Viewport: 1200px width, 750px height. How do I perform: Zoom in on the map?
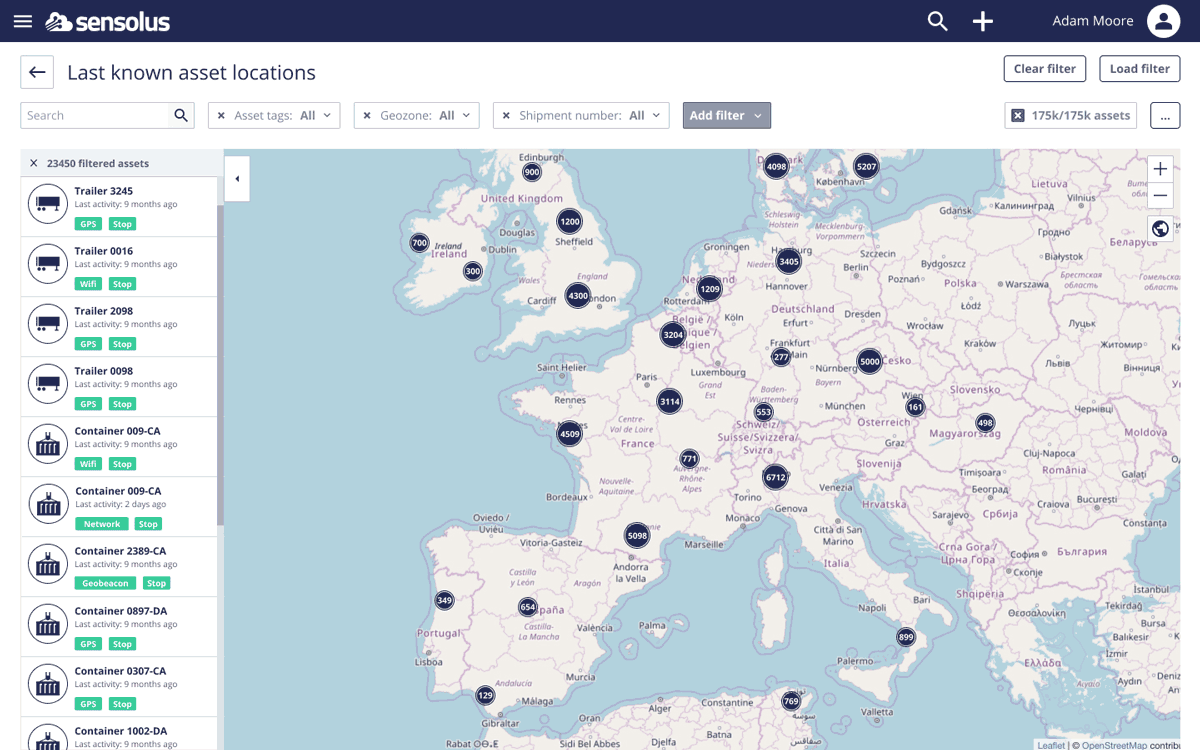tap(1160, 169)
